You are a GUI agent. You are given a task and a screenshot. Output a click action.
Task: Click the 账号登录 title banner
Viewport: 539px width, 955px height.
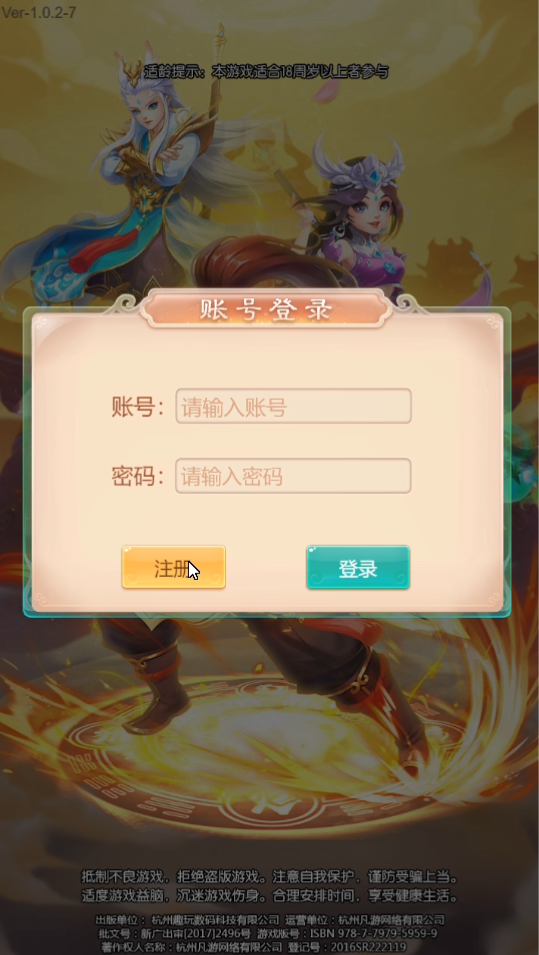(266, 309)
